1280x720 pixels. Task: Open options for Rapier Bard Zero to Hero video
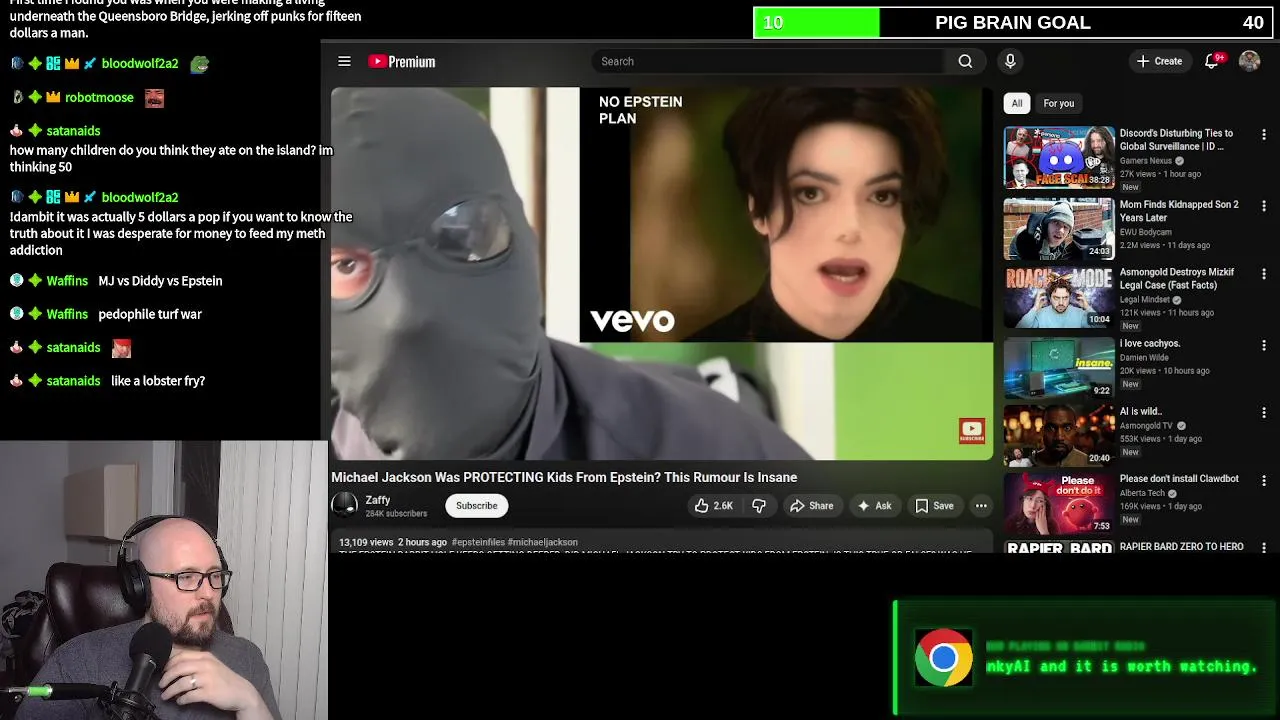point(1264,548)
